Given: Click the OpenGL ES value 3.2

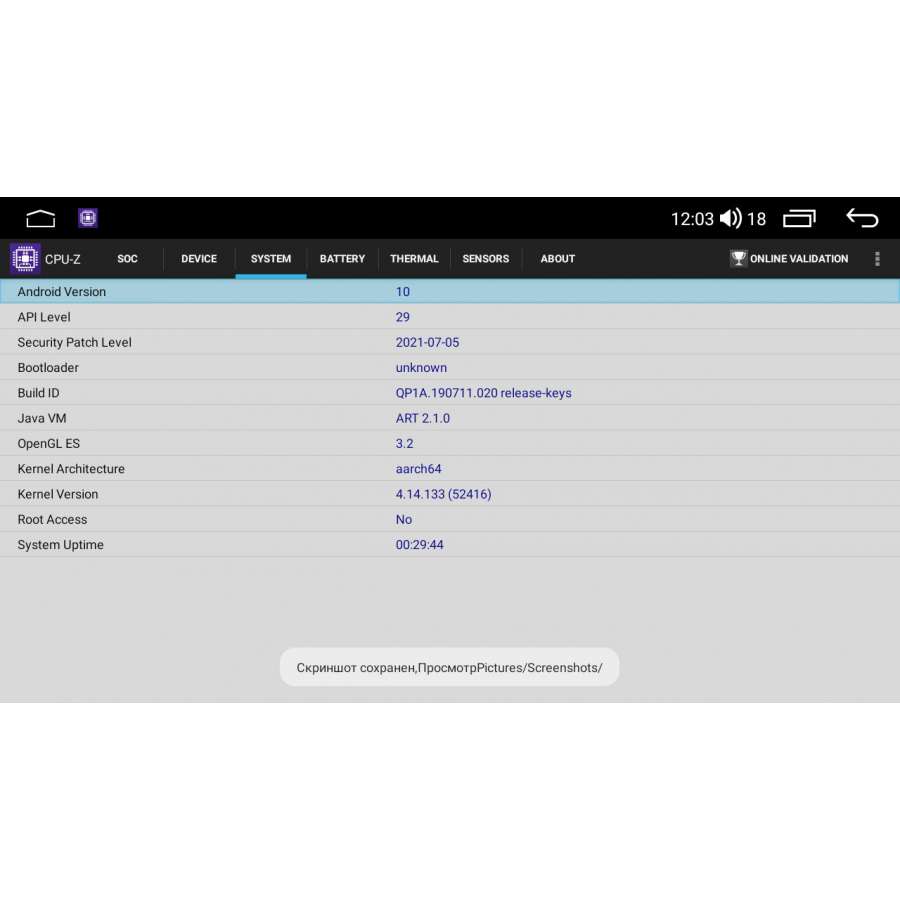Looking at the screenshot, I should click(405, 444).
